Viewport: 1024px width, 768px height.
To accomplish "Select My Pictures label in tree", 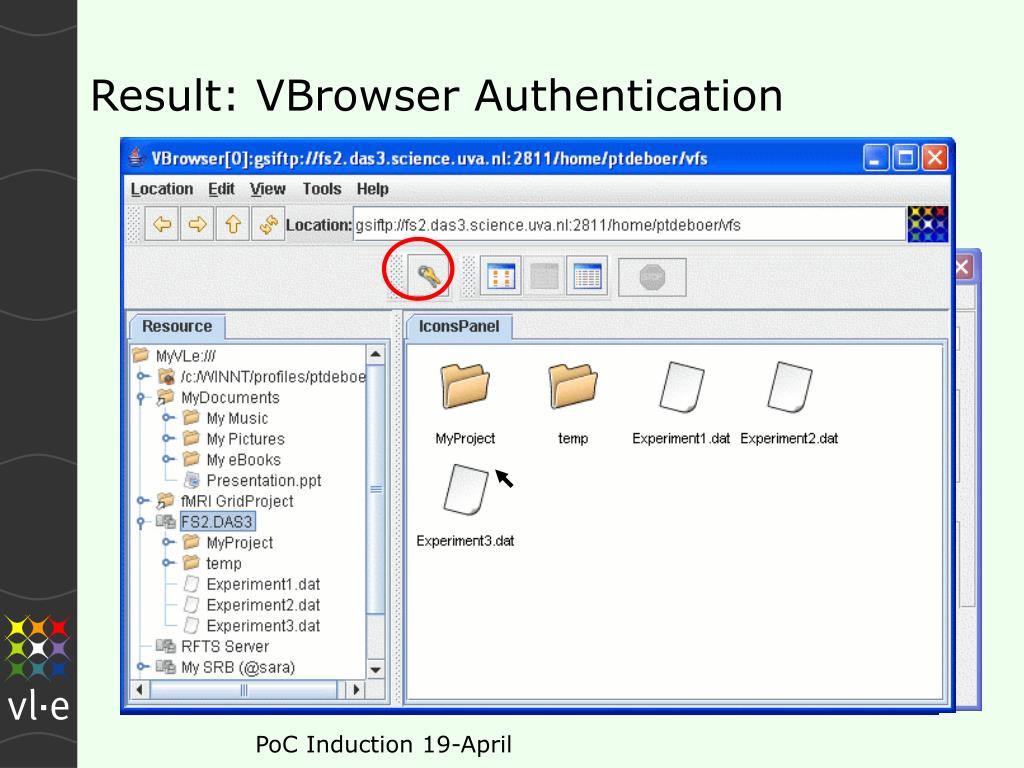I will click(x=246, y=439).
